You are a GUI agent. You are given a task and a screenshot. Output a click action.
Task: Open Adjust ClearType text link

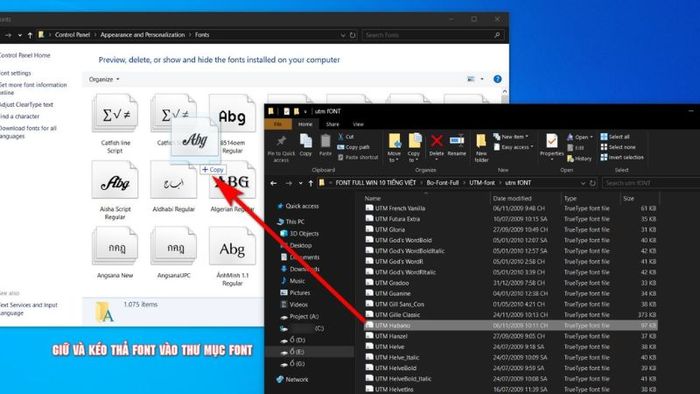[26, 104]
